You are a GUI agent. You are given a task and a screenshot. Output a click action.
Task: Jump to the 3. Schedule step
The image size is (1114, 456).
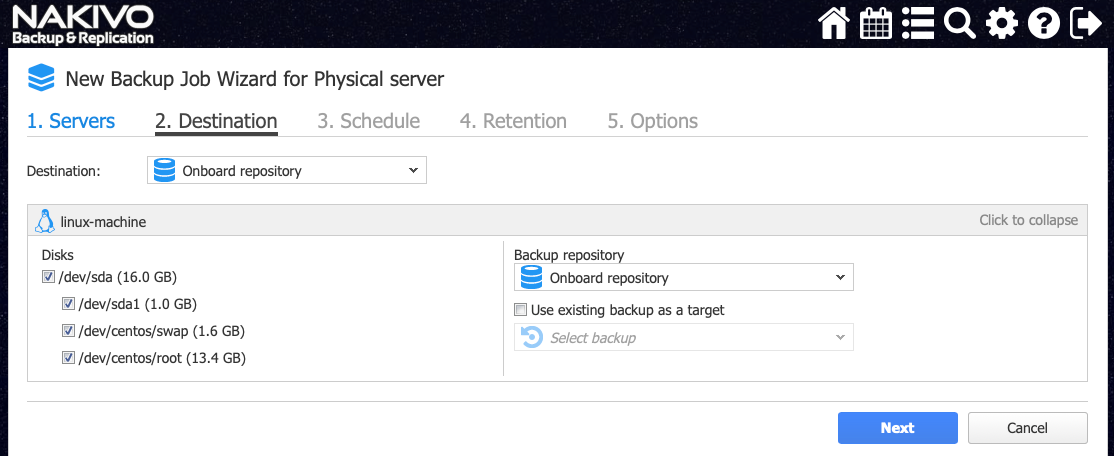[368, 121]
